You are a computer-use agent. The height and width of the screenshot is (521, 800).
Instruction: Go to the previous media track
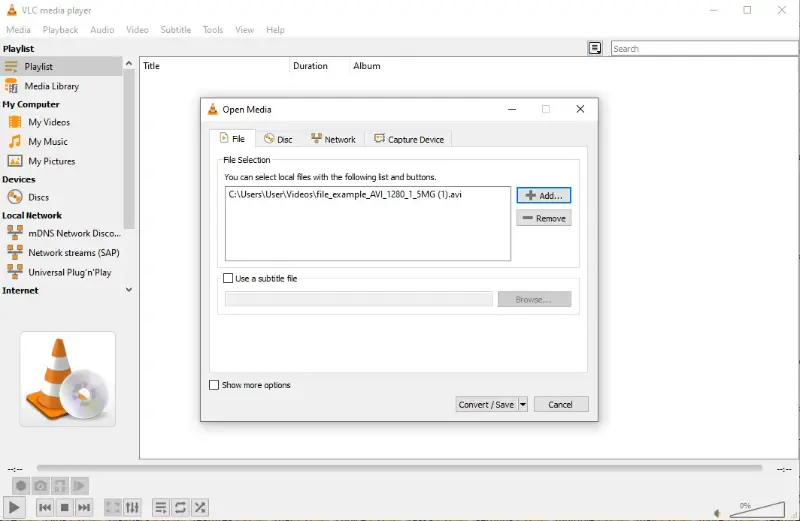45,508
